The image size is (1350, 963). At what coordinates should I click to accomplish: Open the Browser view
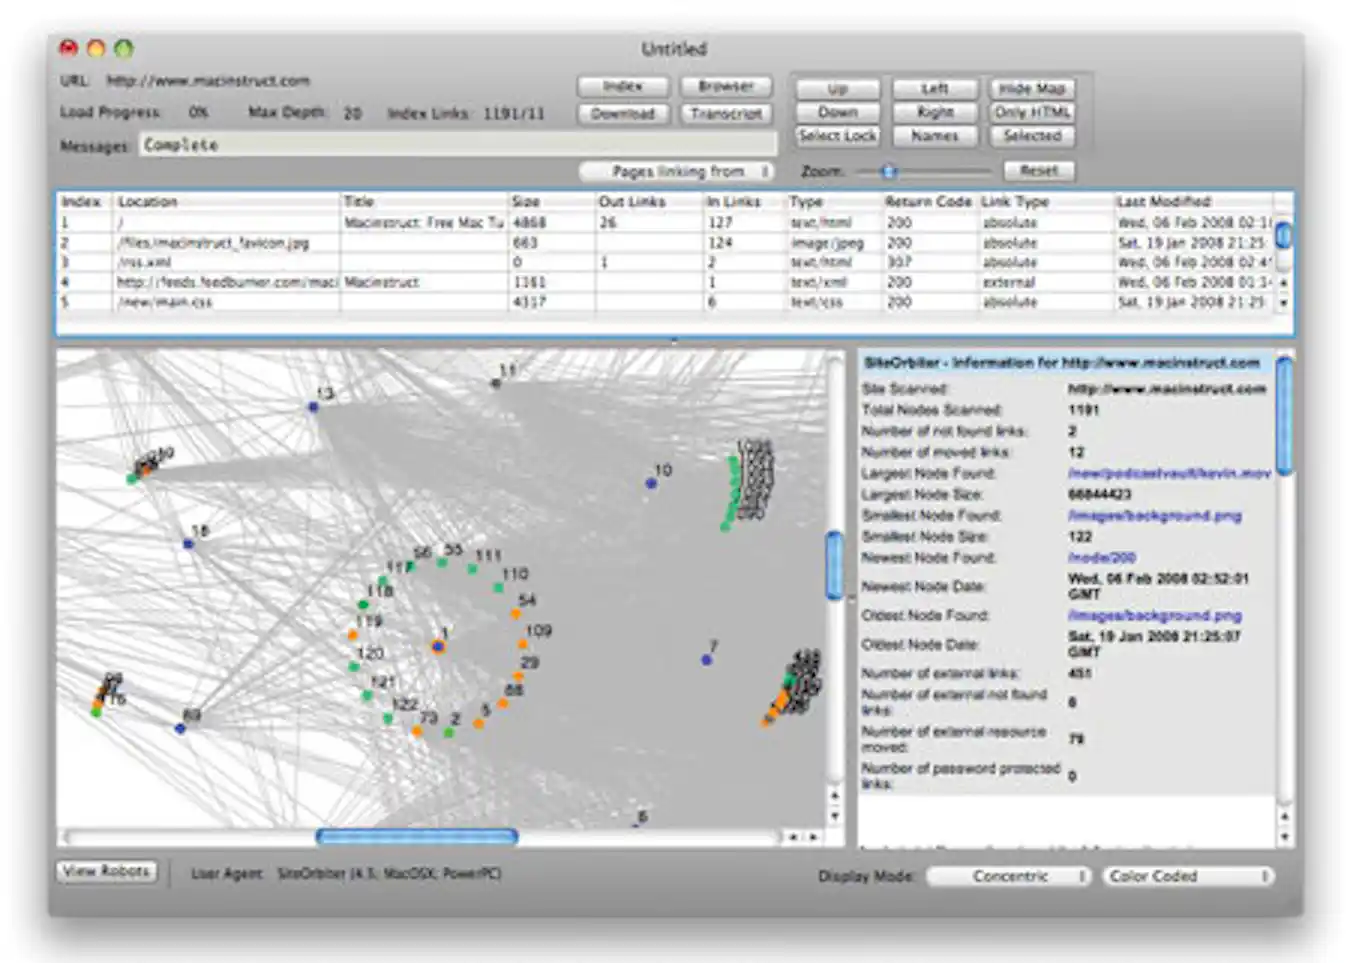tap(726, 87)
